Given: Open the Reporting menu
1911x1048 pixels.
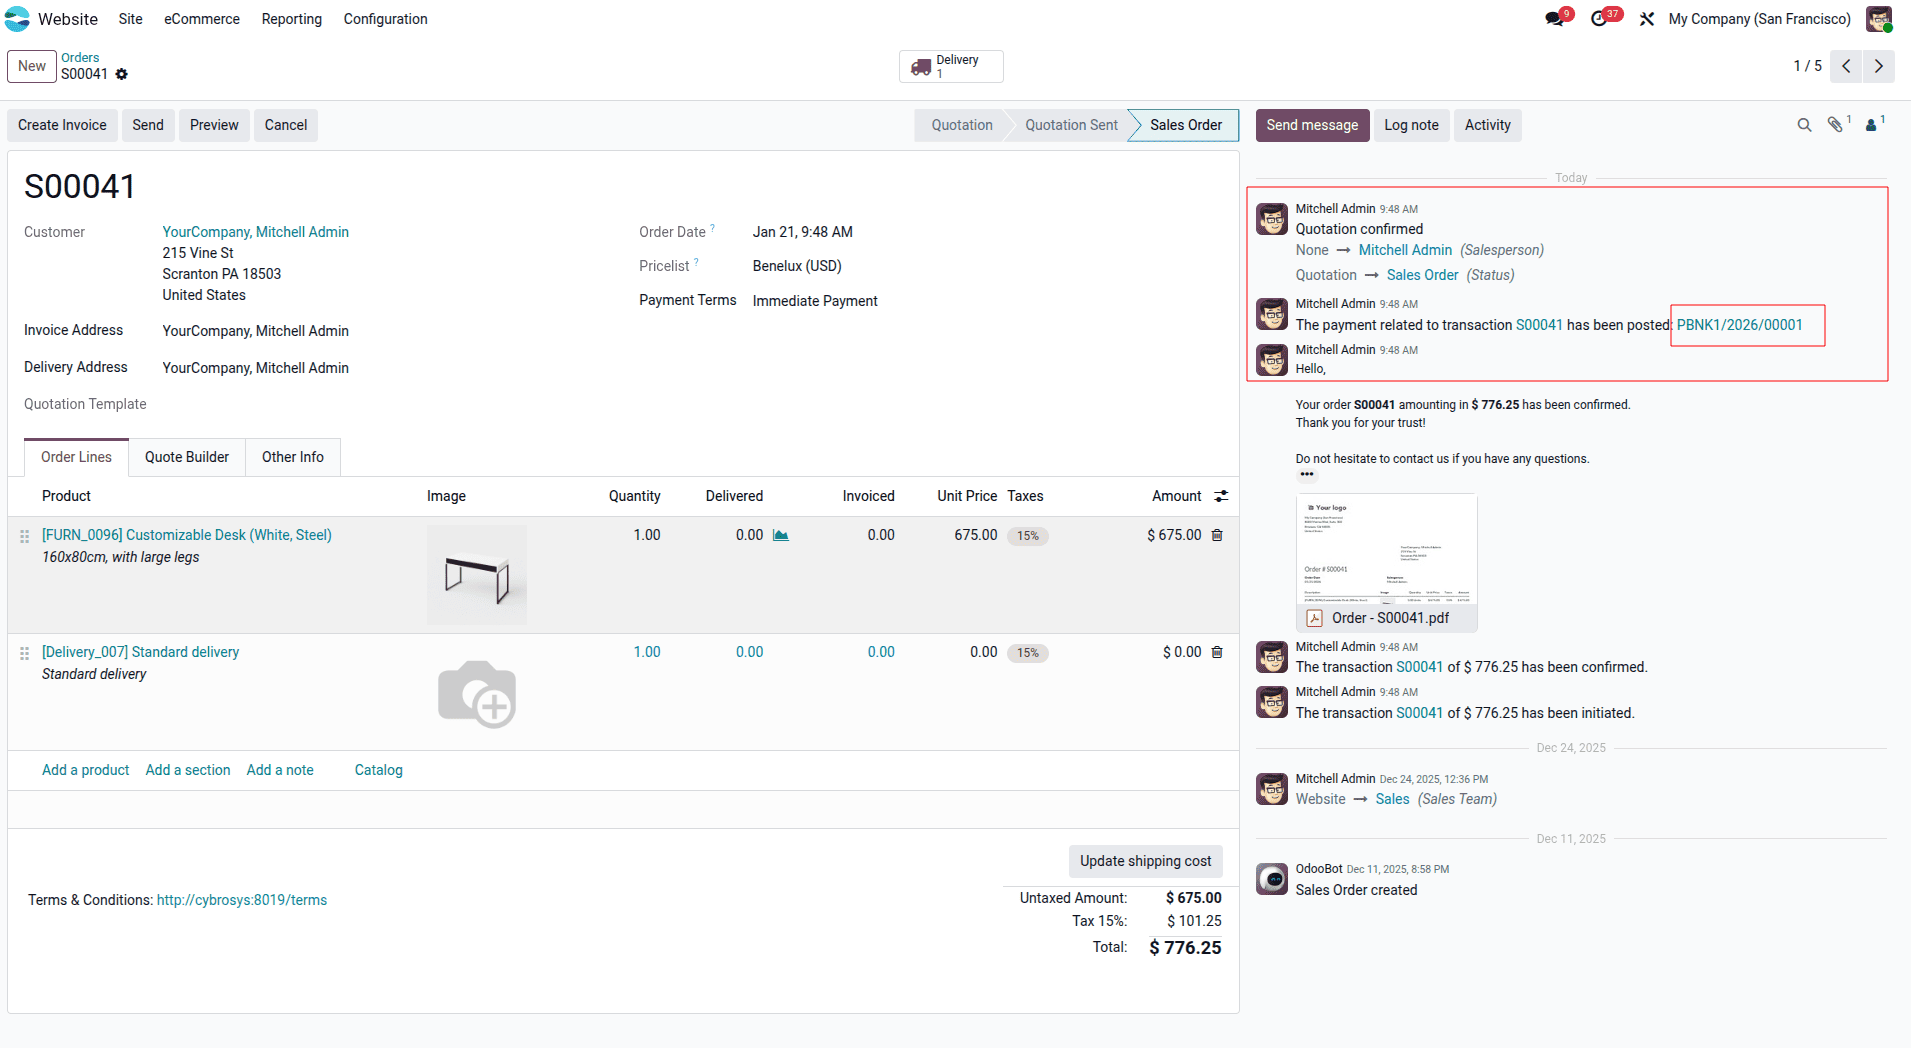Looking at the screenshot, I should click(291, 19).
